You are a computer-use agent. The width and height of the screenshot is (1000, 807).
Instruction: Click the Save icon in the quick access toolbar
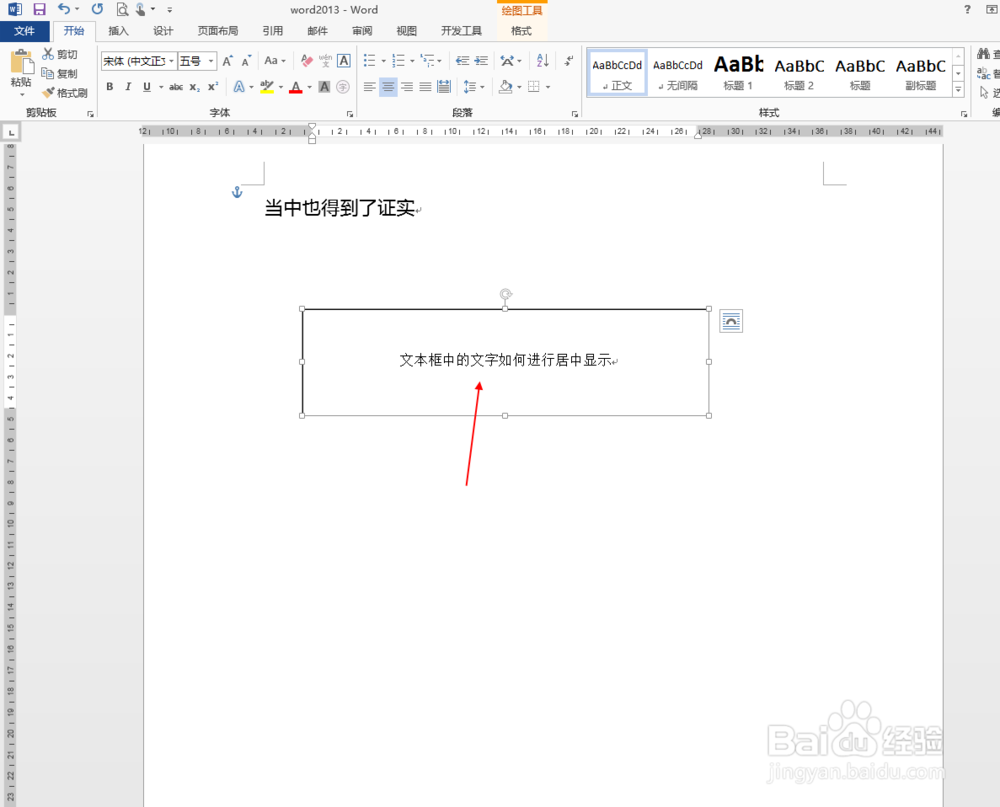coord(40,9)
